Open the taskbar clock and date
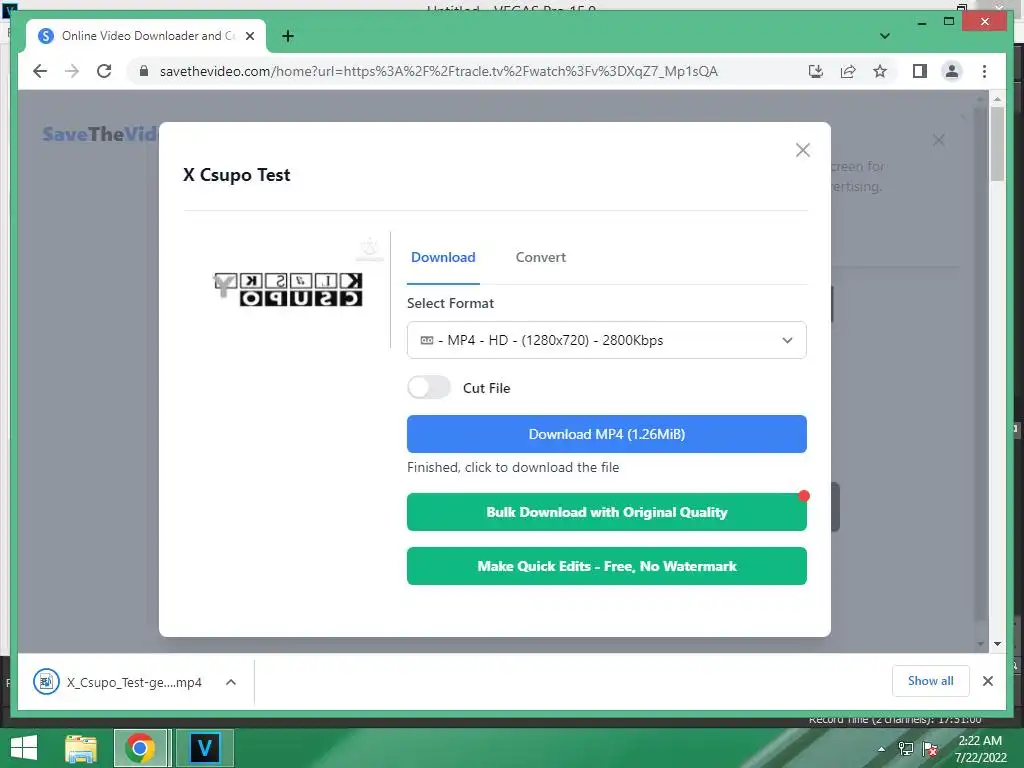The image size is (1024, 768). click(980, 749)
